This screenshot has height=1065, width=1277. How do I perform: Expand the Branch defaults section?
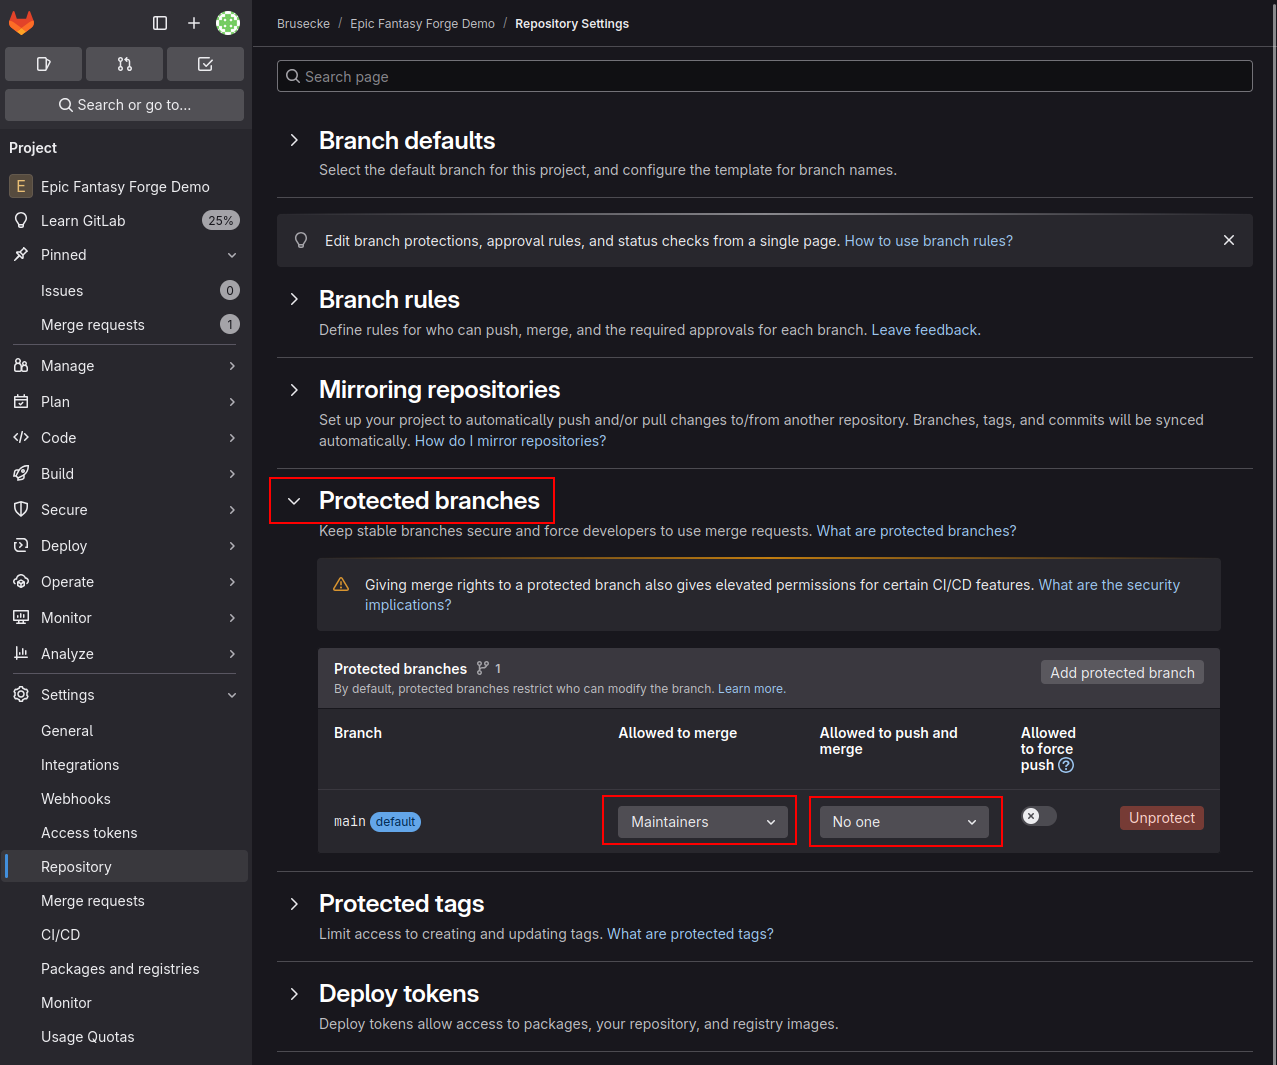click(294, 140)
